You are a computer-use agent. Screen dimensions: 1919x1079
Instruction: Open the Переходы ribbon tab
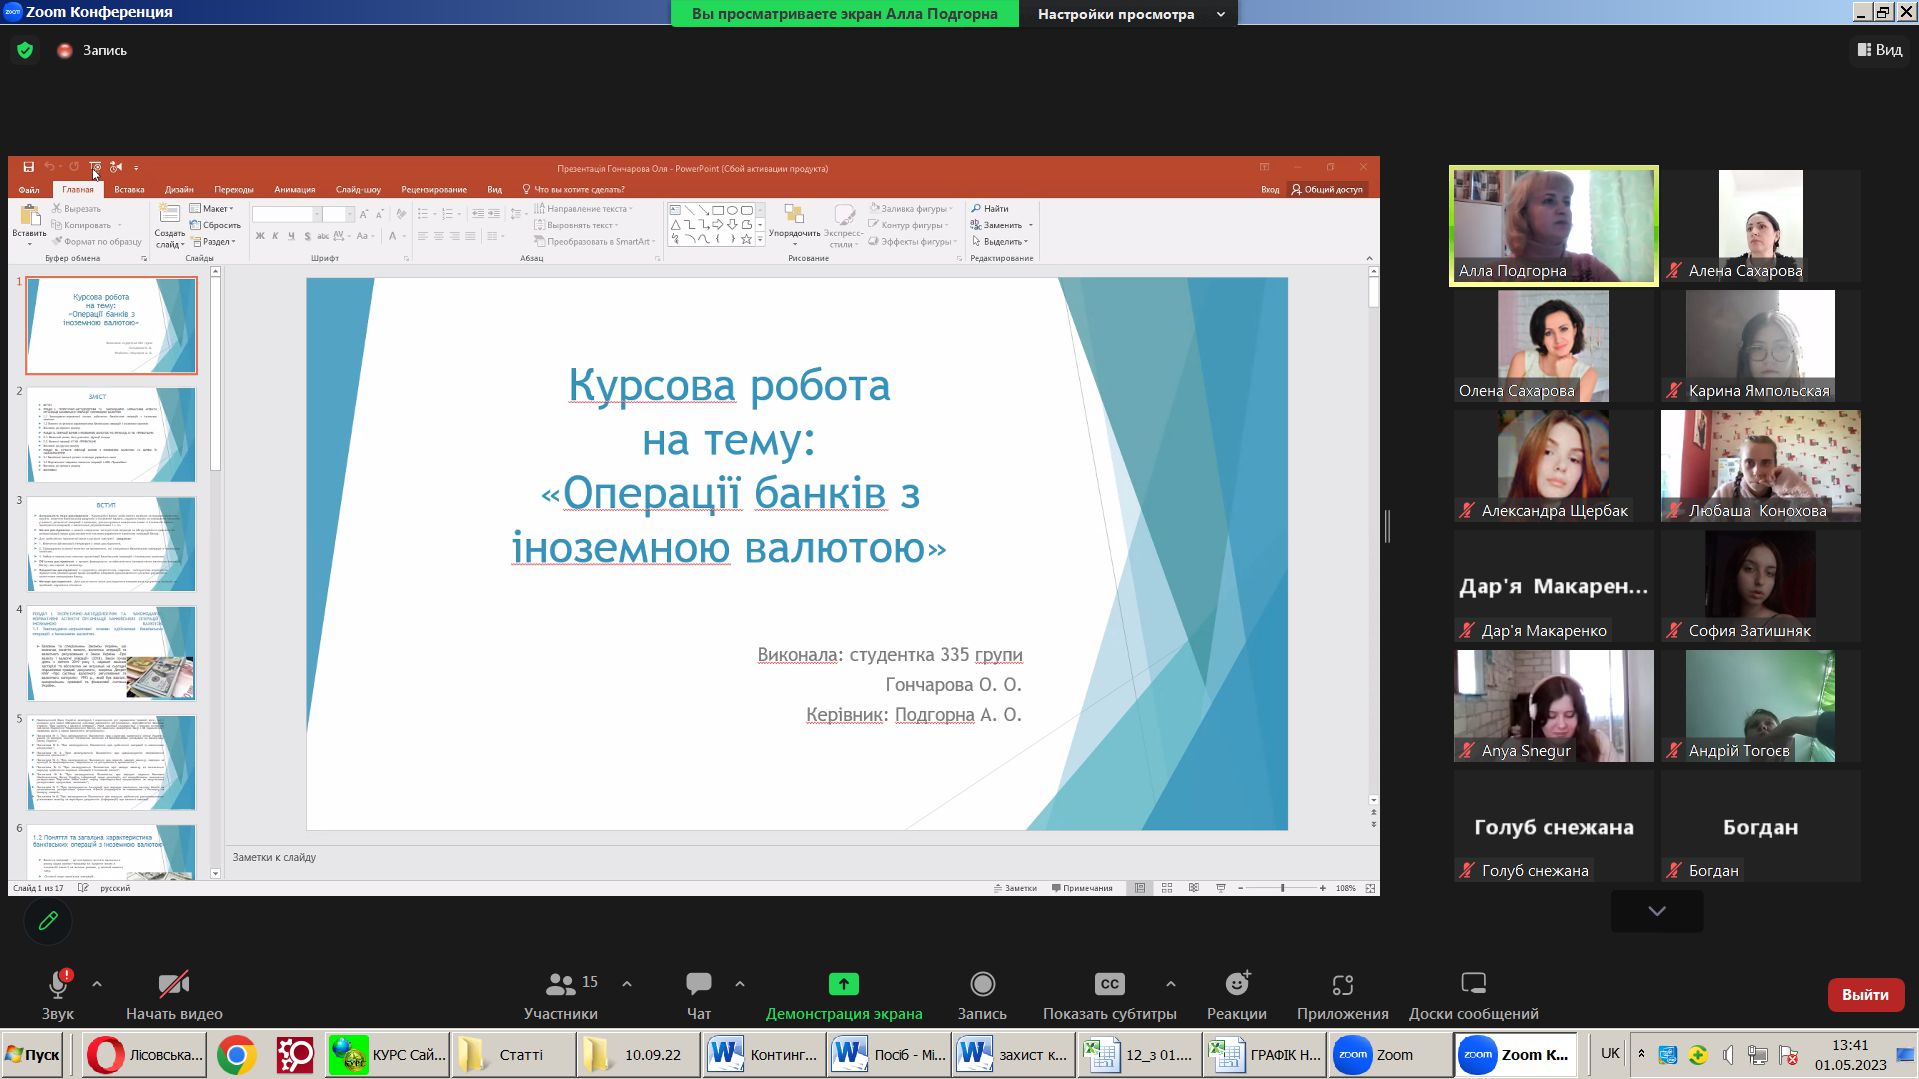[x=234, y=189]
